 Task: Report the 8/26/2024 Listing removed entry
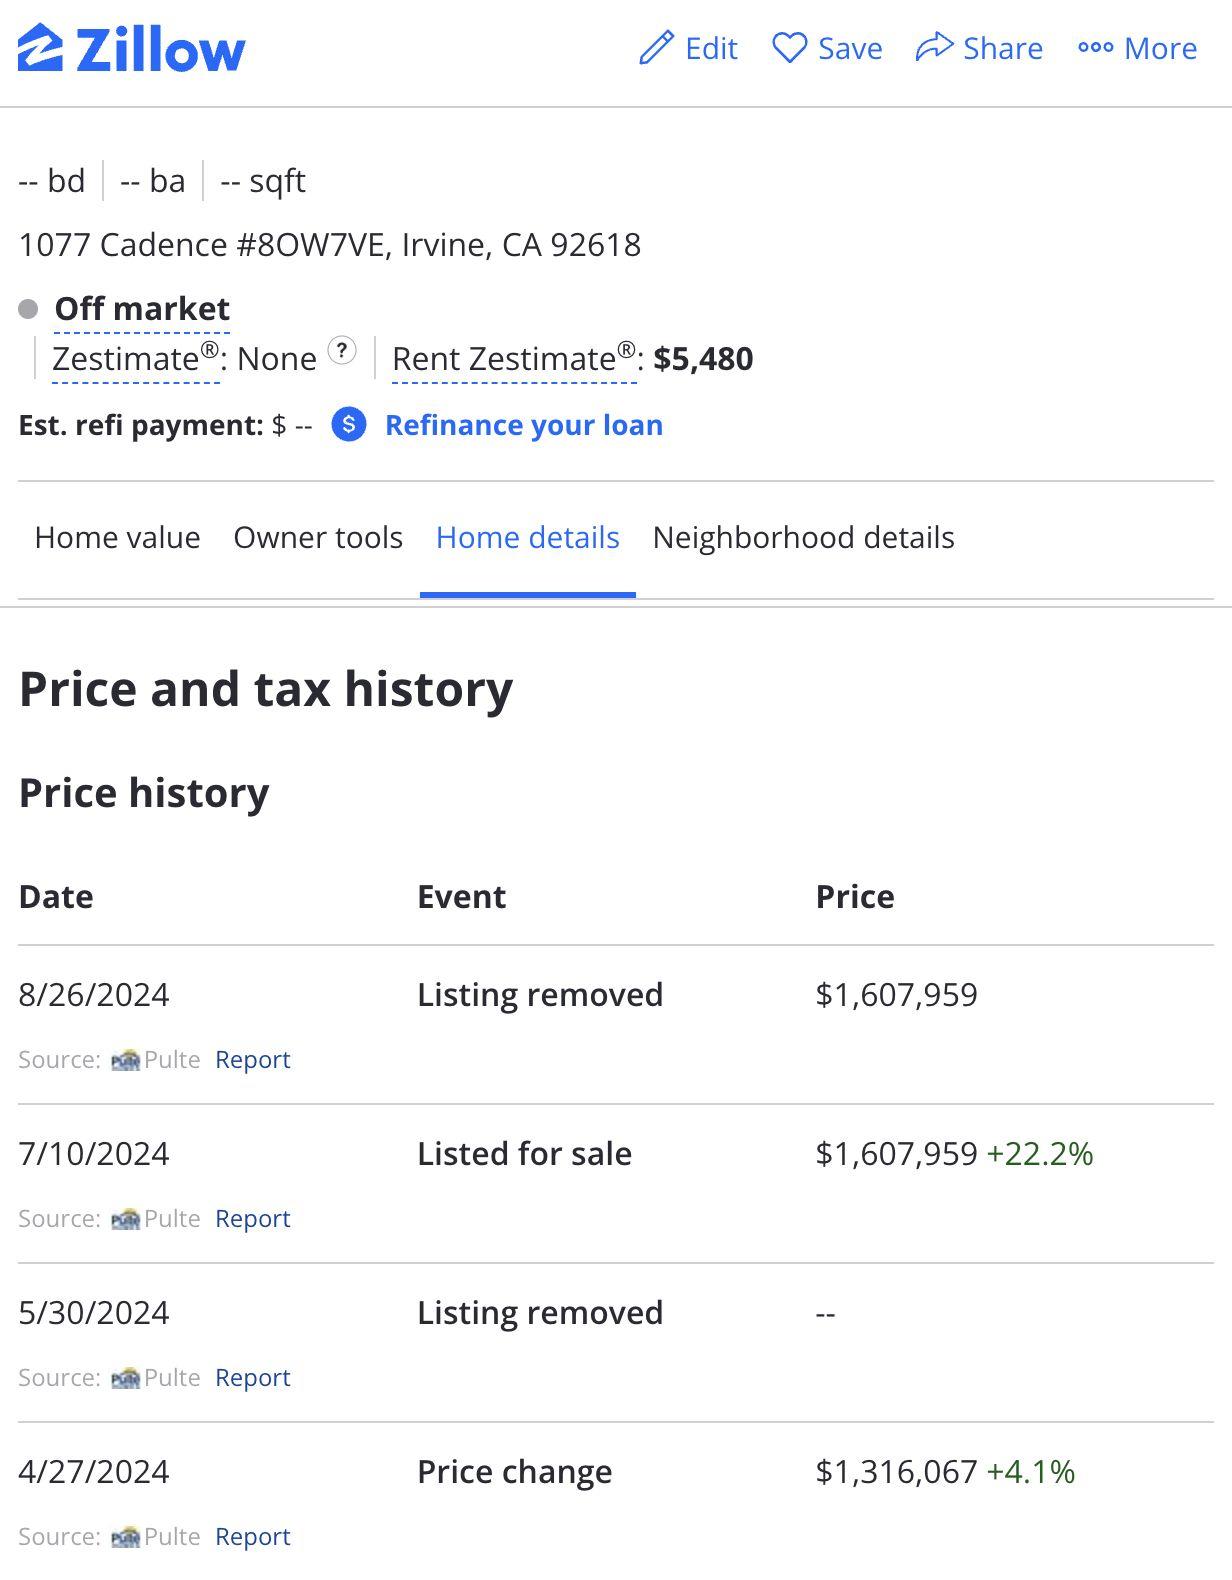click(x=252, y=1060)
